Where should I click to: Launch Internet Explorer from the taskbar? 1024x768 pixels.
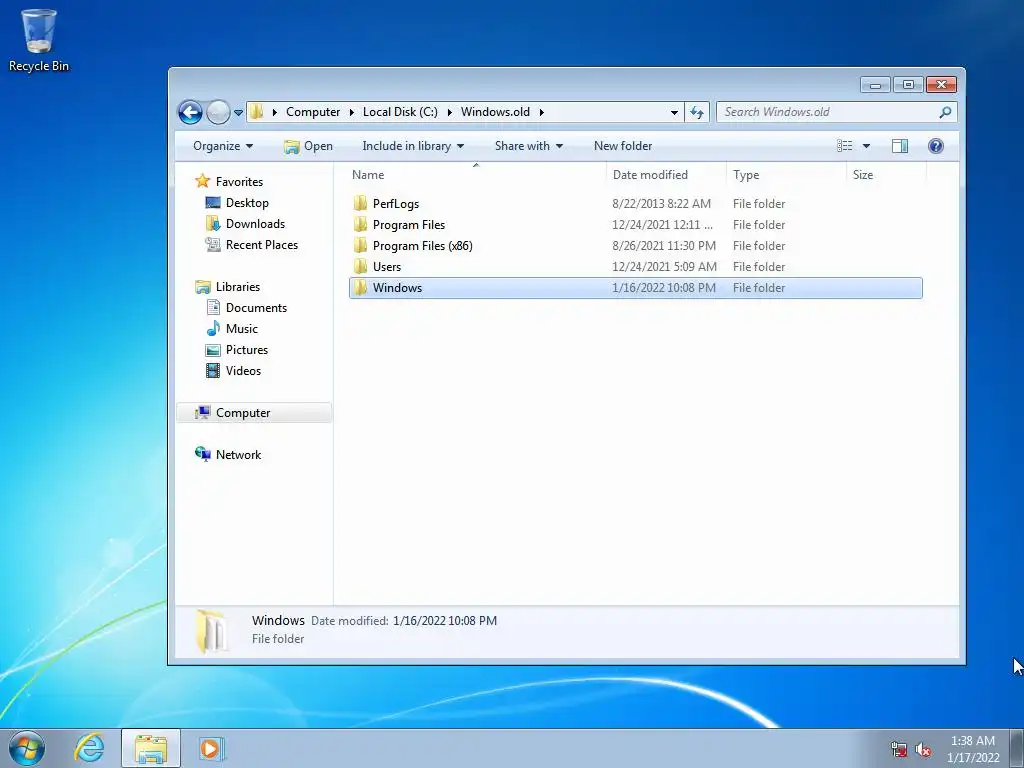pos(89,748)
